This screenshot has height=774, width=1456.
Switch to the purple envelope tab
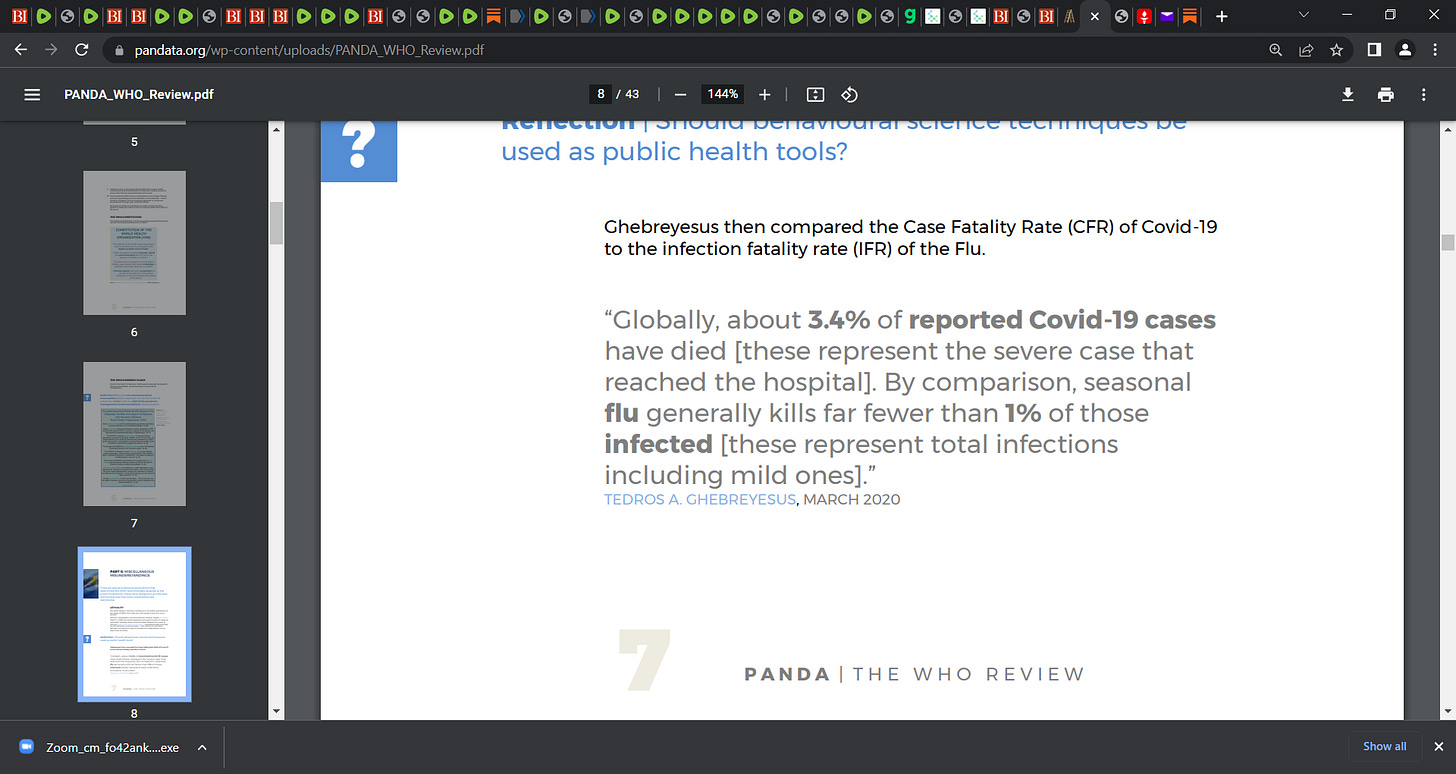point(1166,17)
